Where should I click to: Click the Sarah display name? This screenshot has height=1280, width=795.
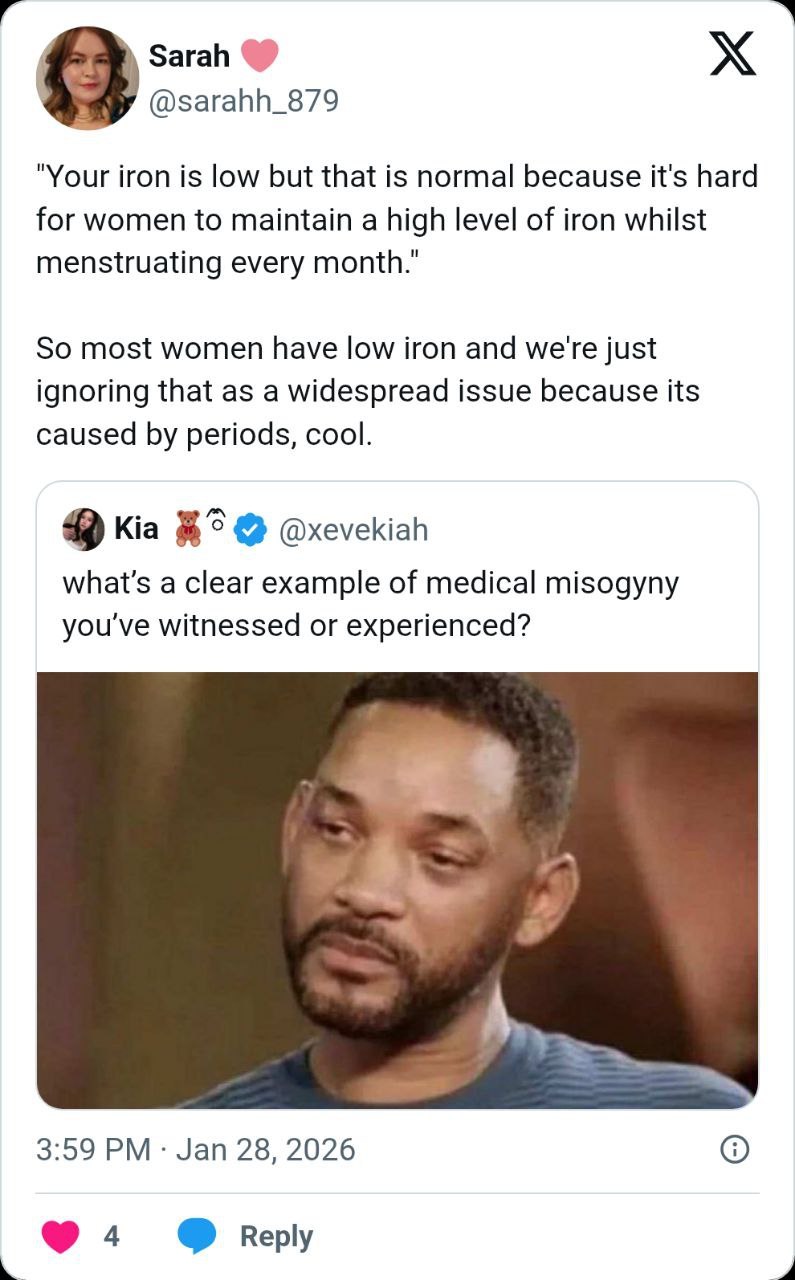click(x=189, y=56)
